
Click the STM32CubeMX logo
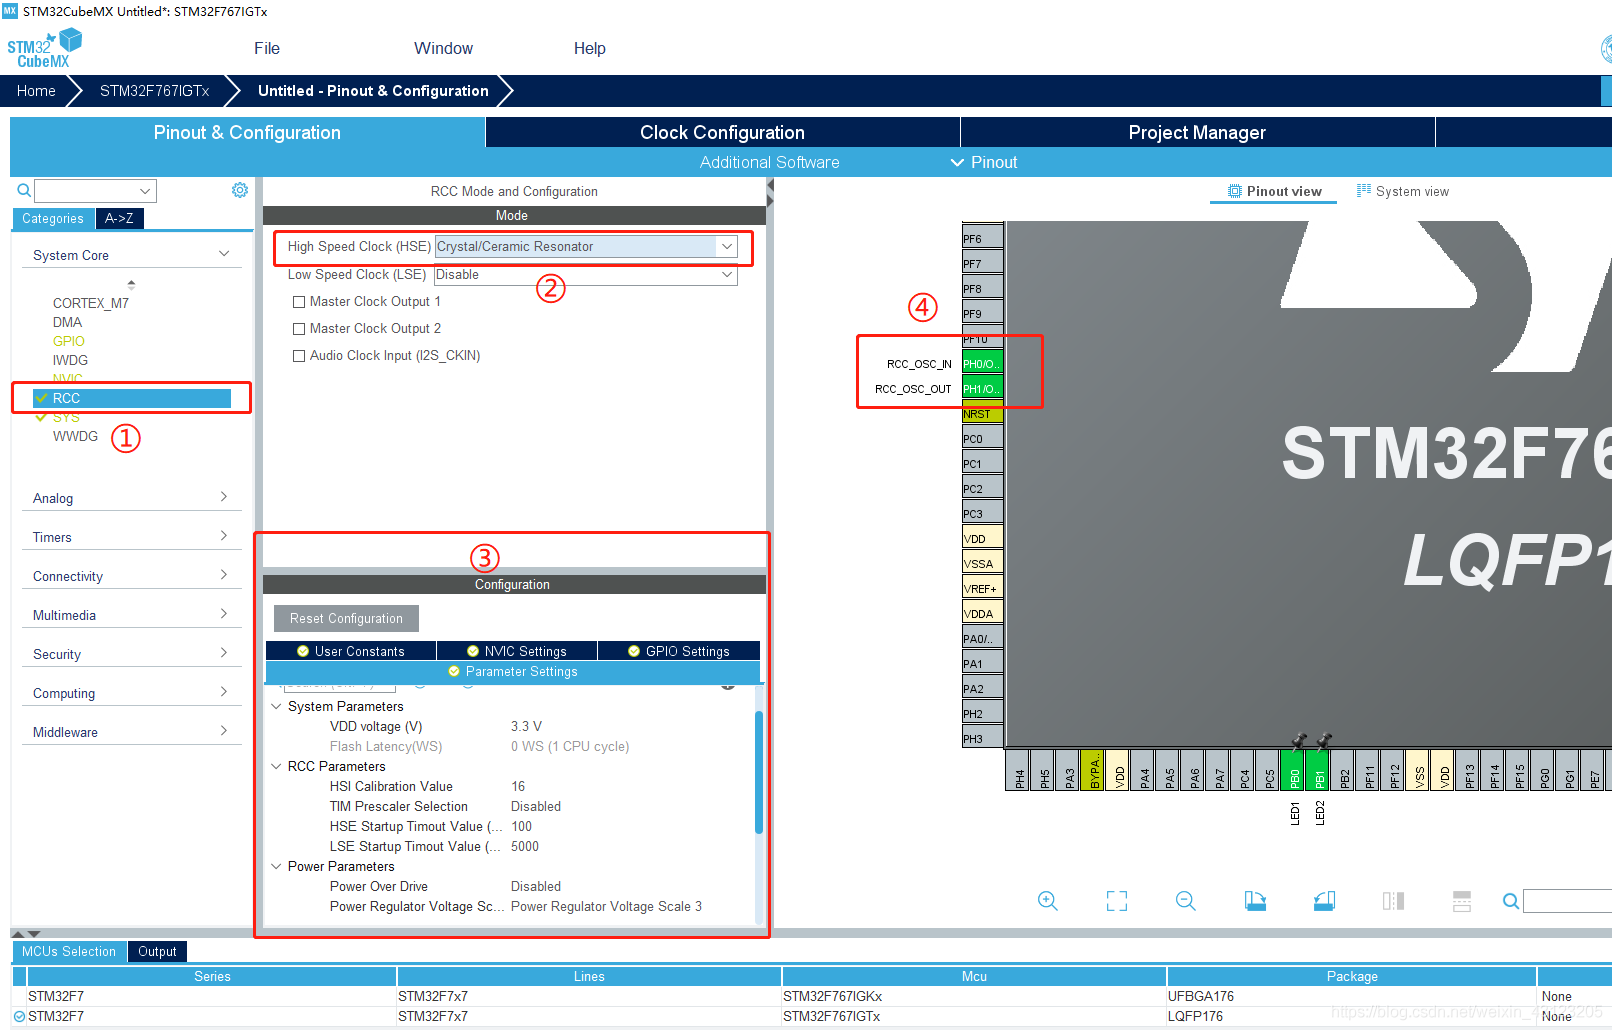click(44, 48)
